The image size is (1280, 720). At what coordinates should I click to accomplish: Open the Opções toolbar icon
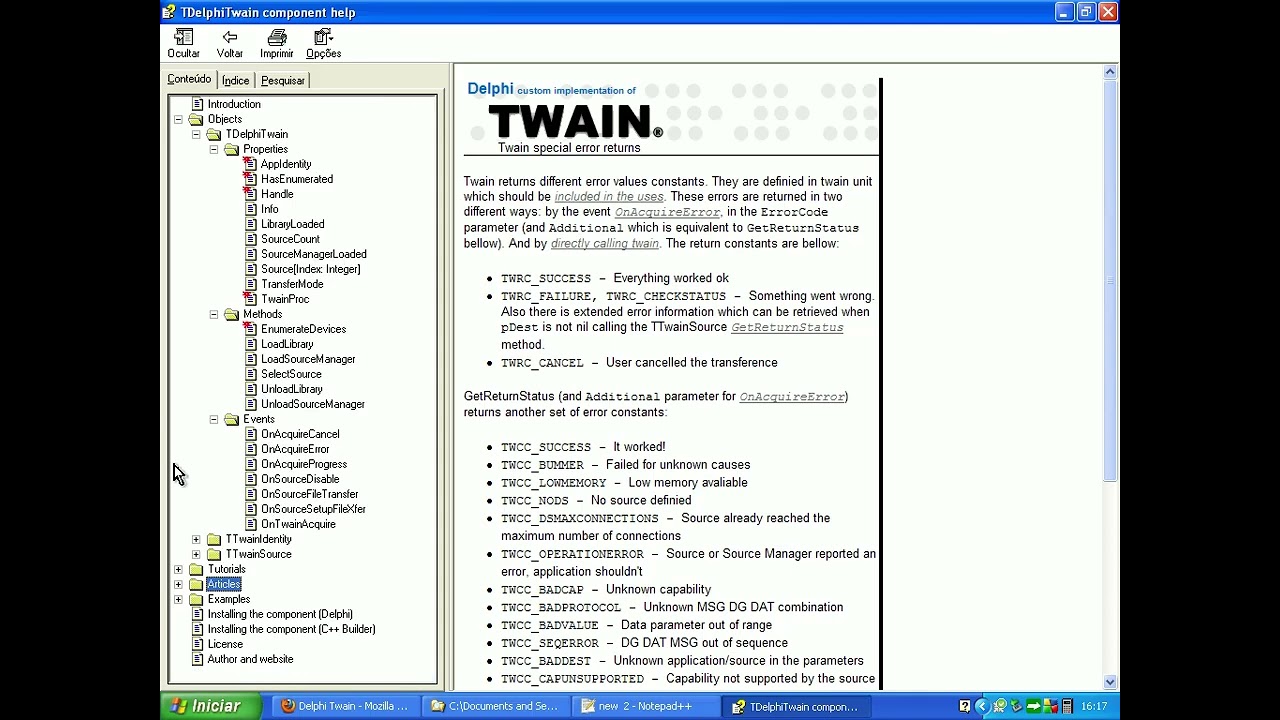point(323,37)
